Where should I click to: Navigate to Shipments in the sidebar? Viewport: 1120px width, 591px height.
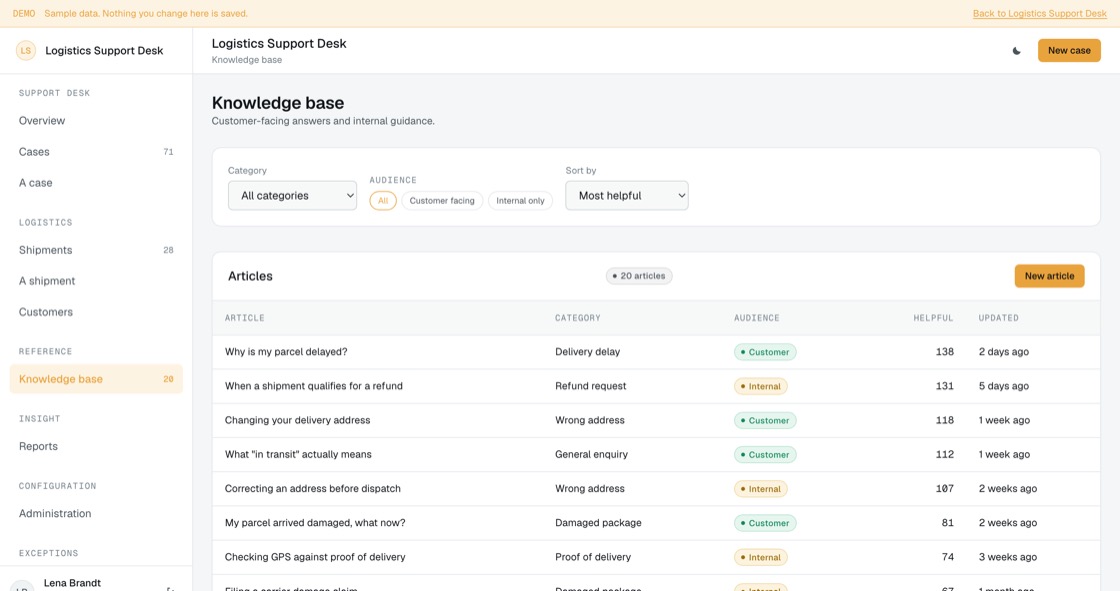[x=96, y=250]
